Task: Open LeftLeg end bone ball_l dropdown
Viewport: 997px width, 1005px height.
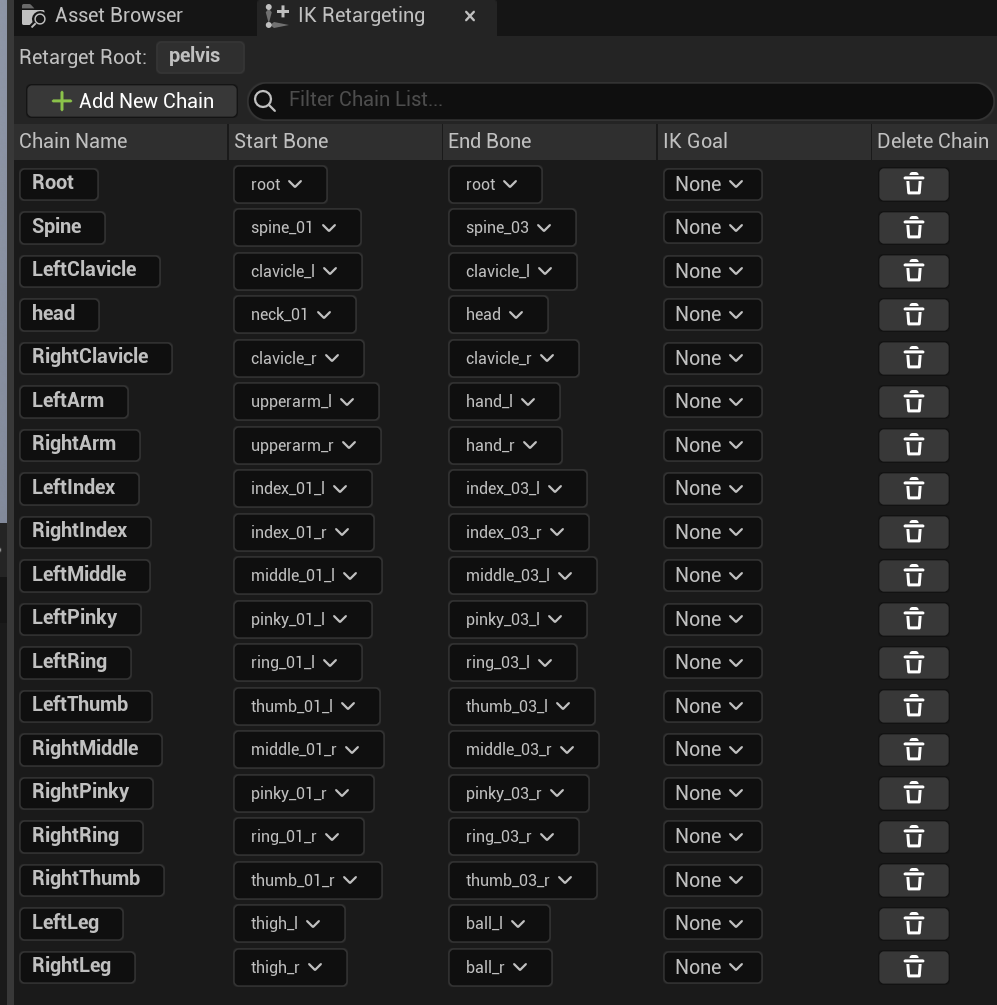Action: coord(499,924)
